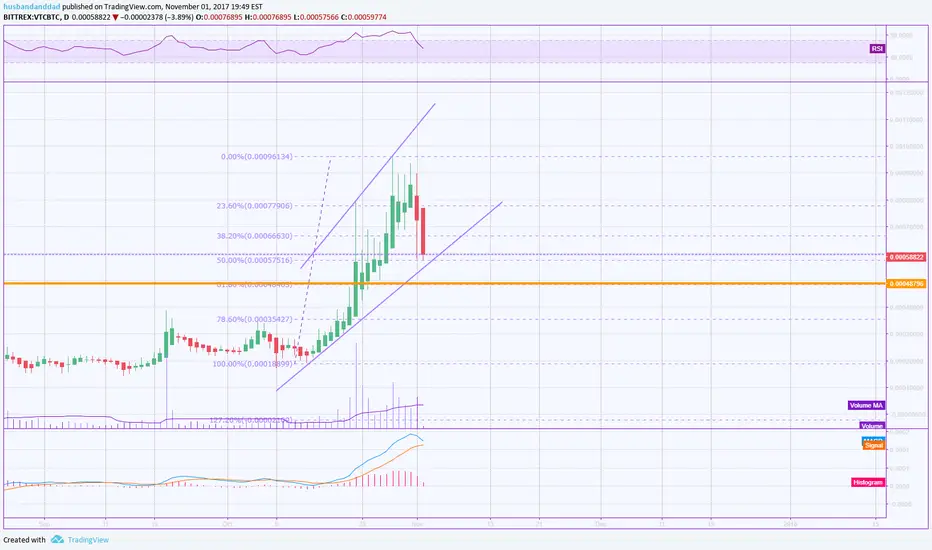Click the BITTREX:VTCBTC, D symbol text
The height and width of the screenshot is (550, 932).
[x=36, y=17]
